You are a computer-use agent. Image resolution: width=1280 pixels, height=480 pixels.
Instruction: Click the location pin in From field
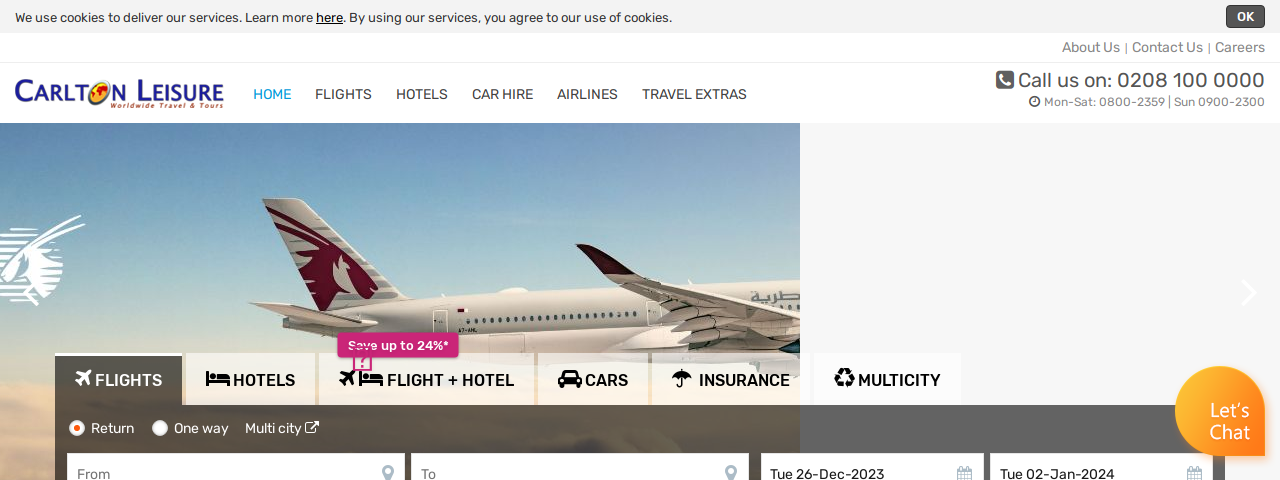(x=388, y=472)
